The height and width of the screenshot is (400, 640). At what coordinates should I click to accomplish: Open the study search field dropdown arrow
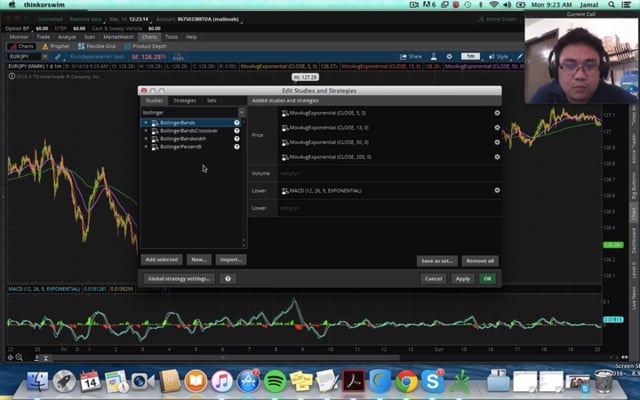point(241,113)
